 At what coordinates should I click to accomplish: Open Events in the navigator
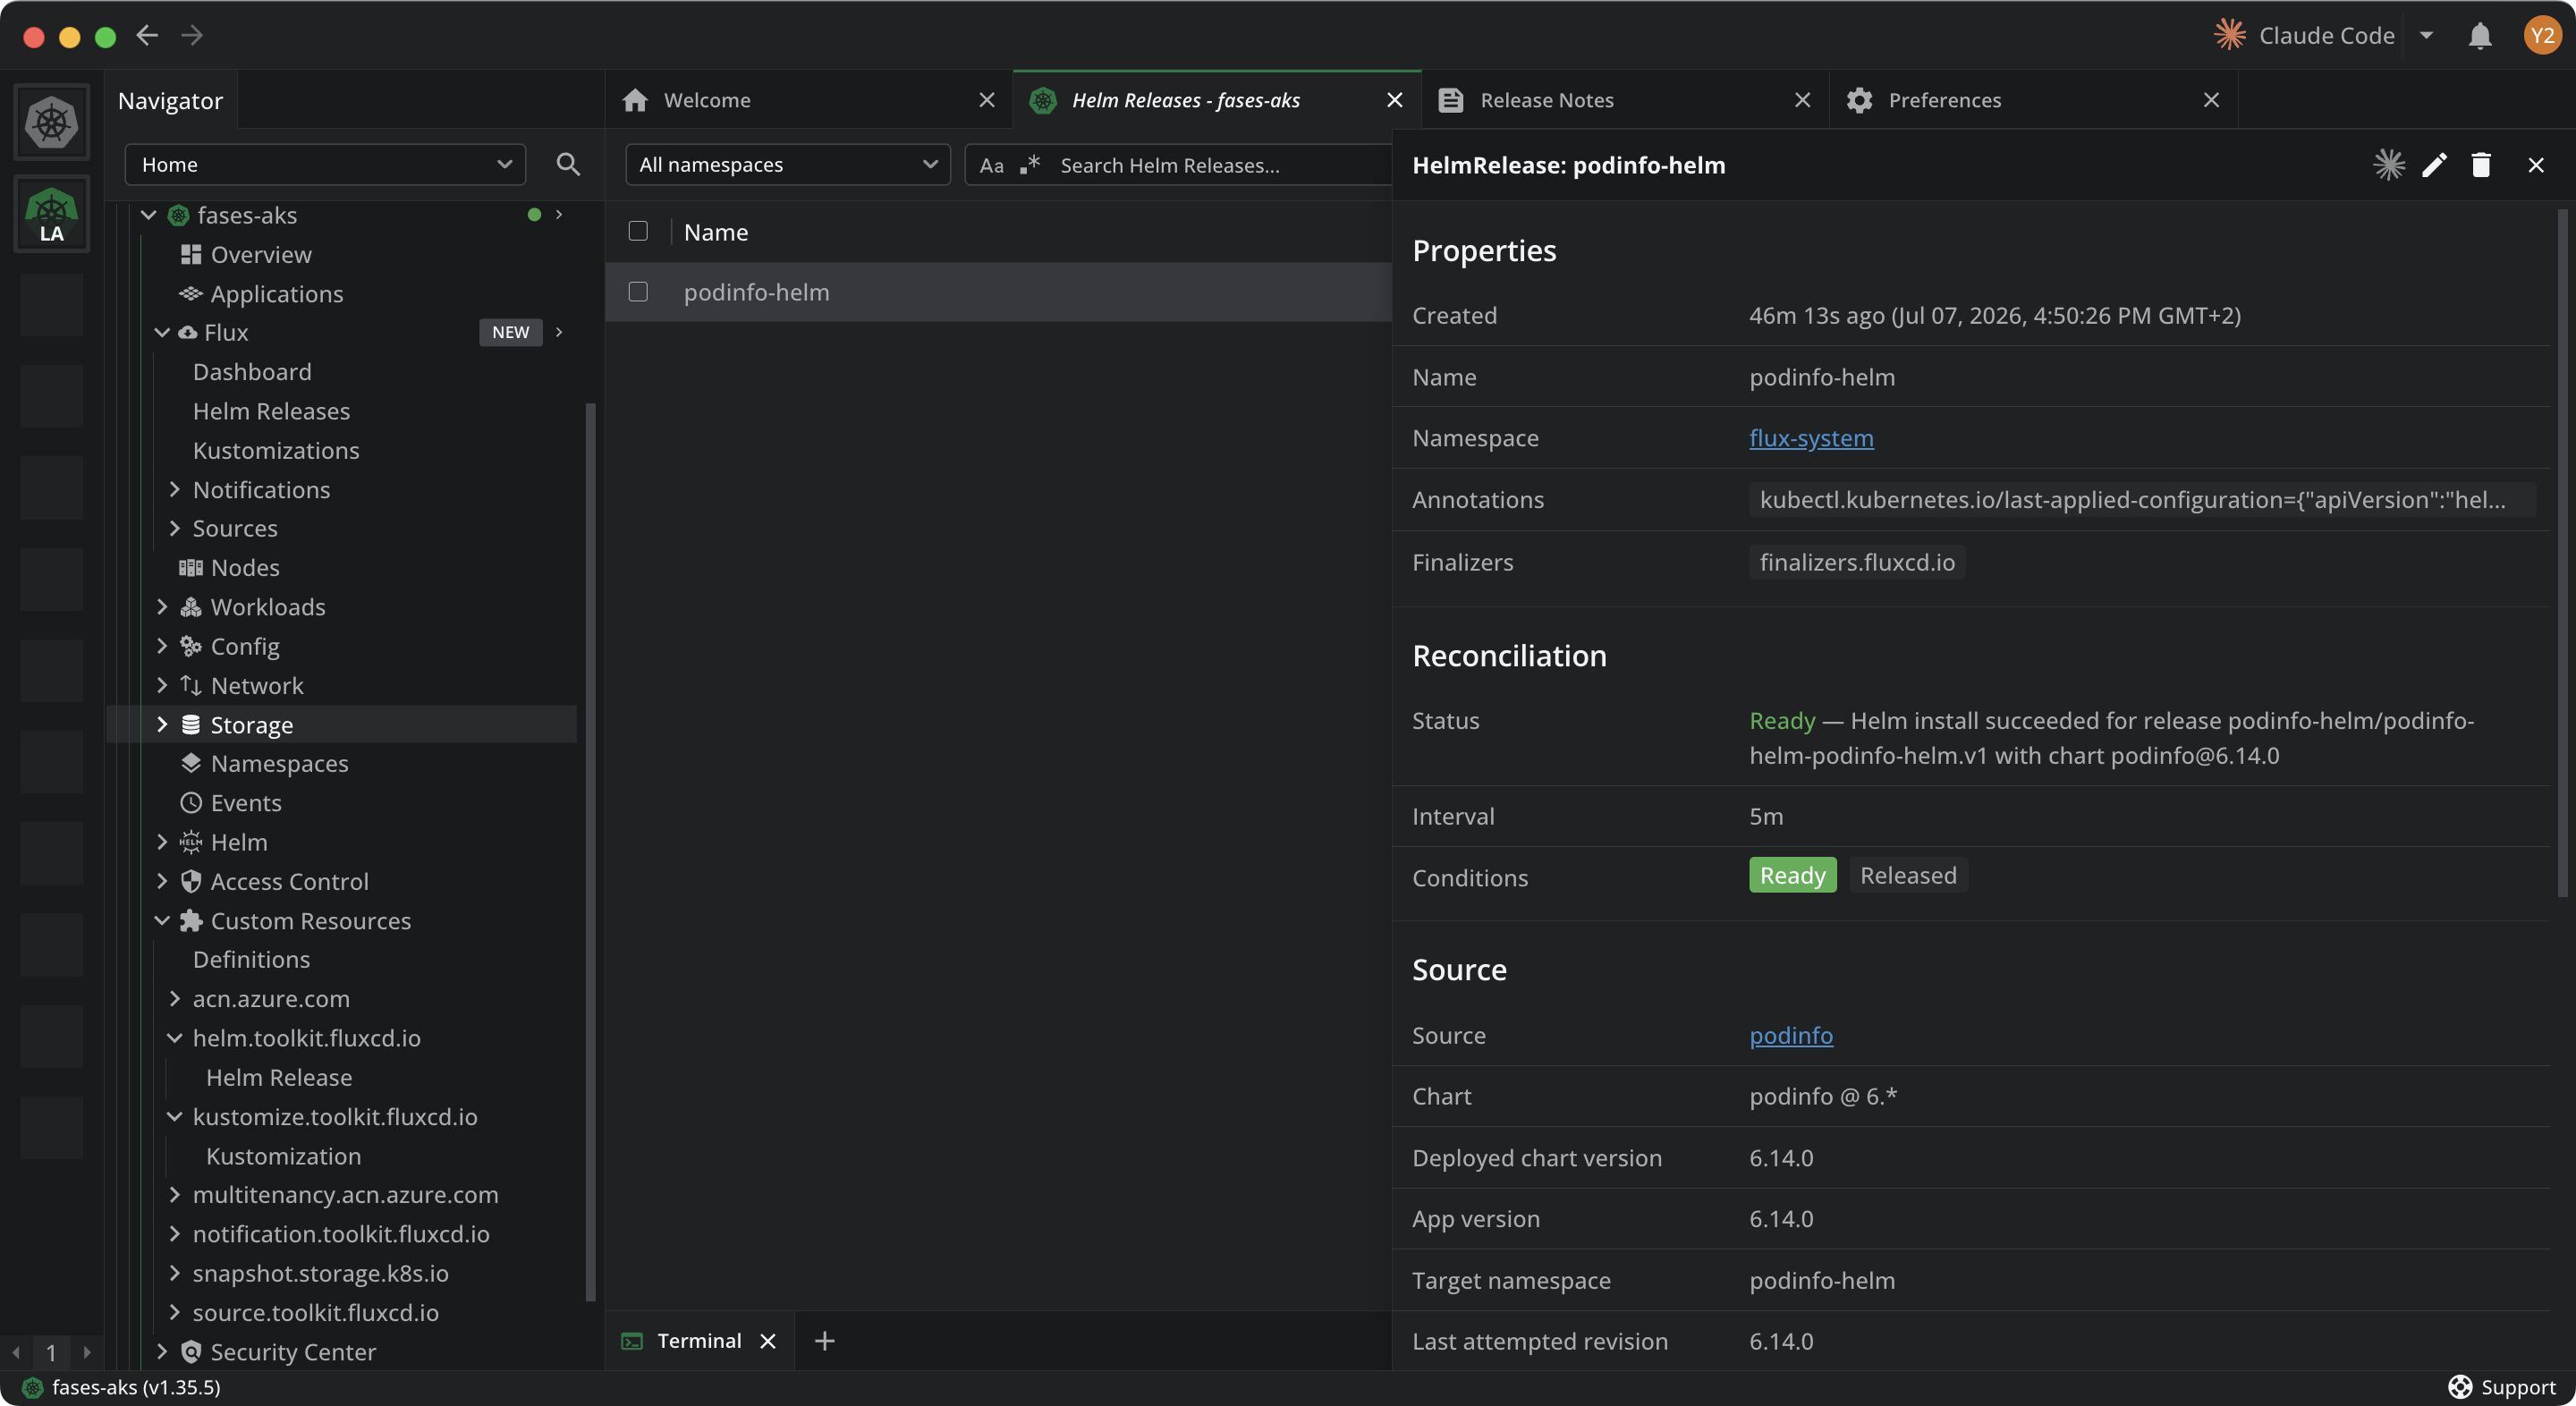click(x=246, y=803)
